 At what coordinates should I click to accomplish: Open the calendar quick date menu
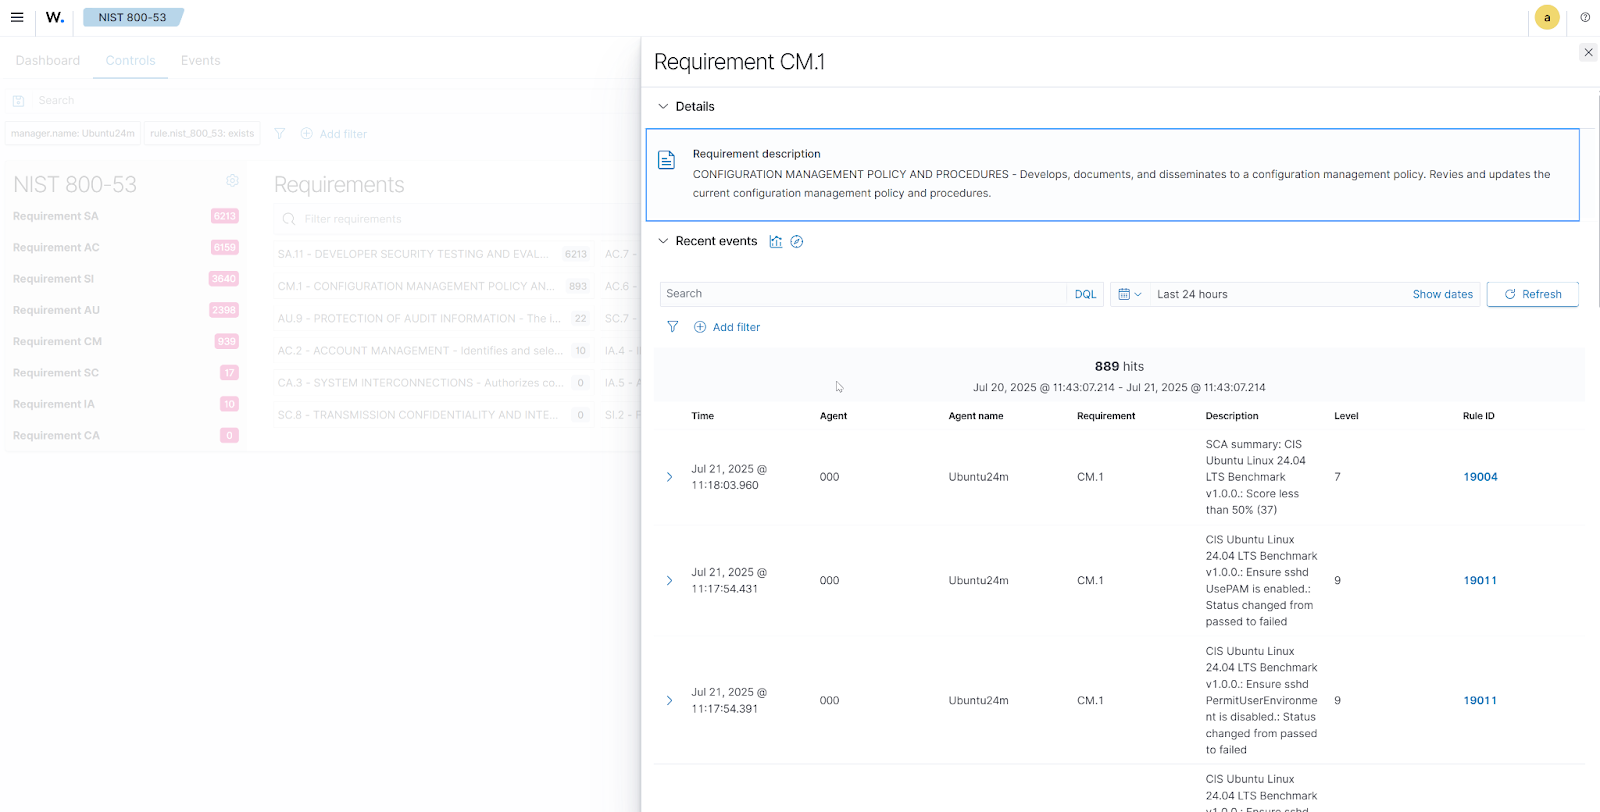click(1129, 294)
